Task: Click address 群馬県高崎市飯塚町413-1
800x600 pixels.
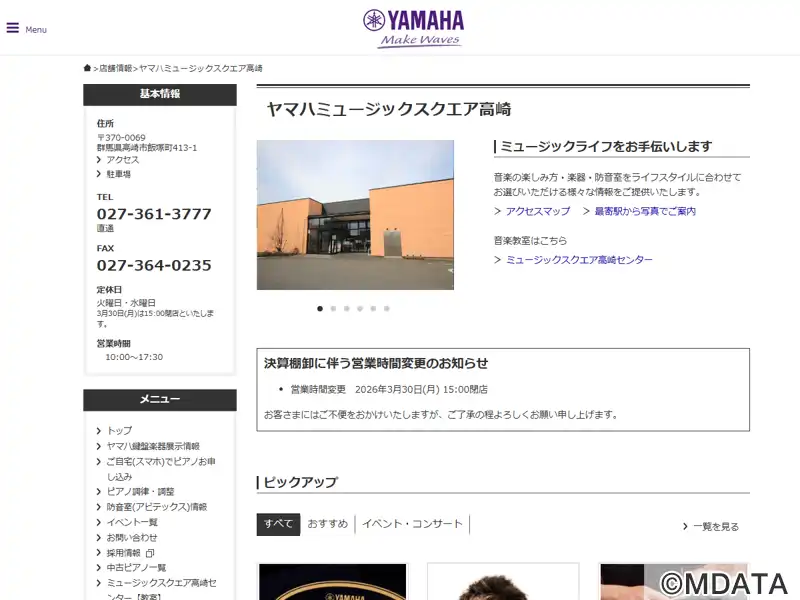Action: point(147,148)
